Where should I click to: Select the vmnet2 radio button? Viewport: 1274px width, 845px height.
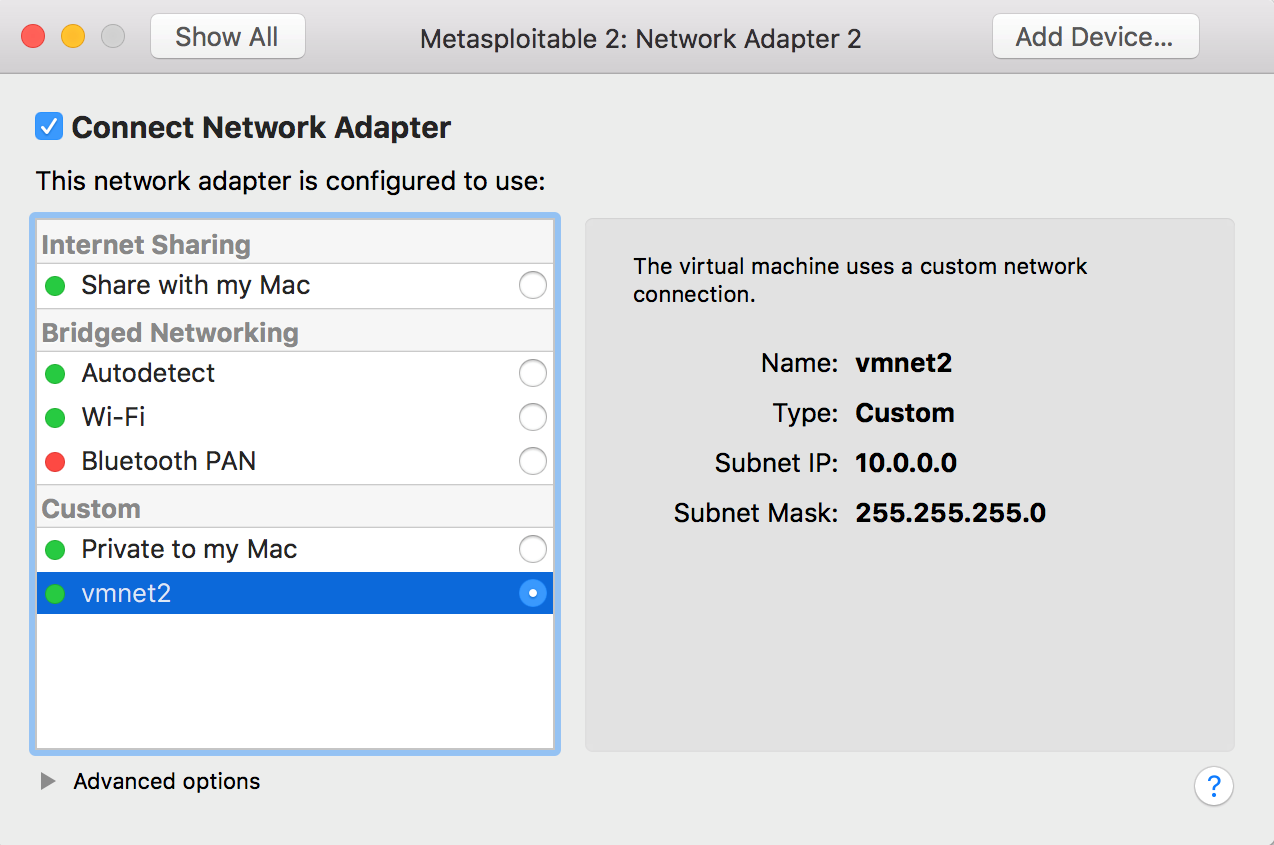pos(533,593)
